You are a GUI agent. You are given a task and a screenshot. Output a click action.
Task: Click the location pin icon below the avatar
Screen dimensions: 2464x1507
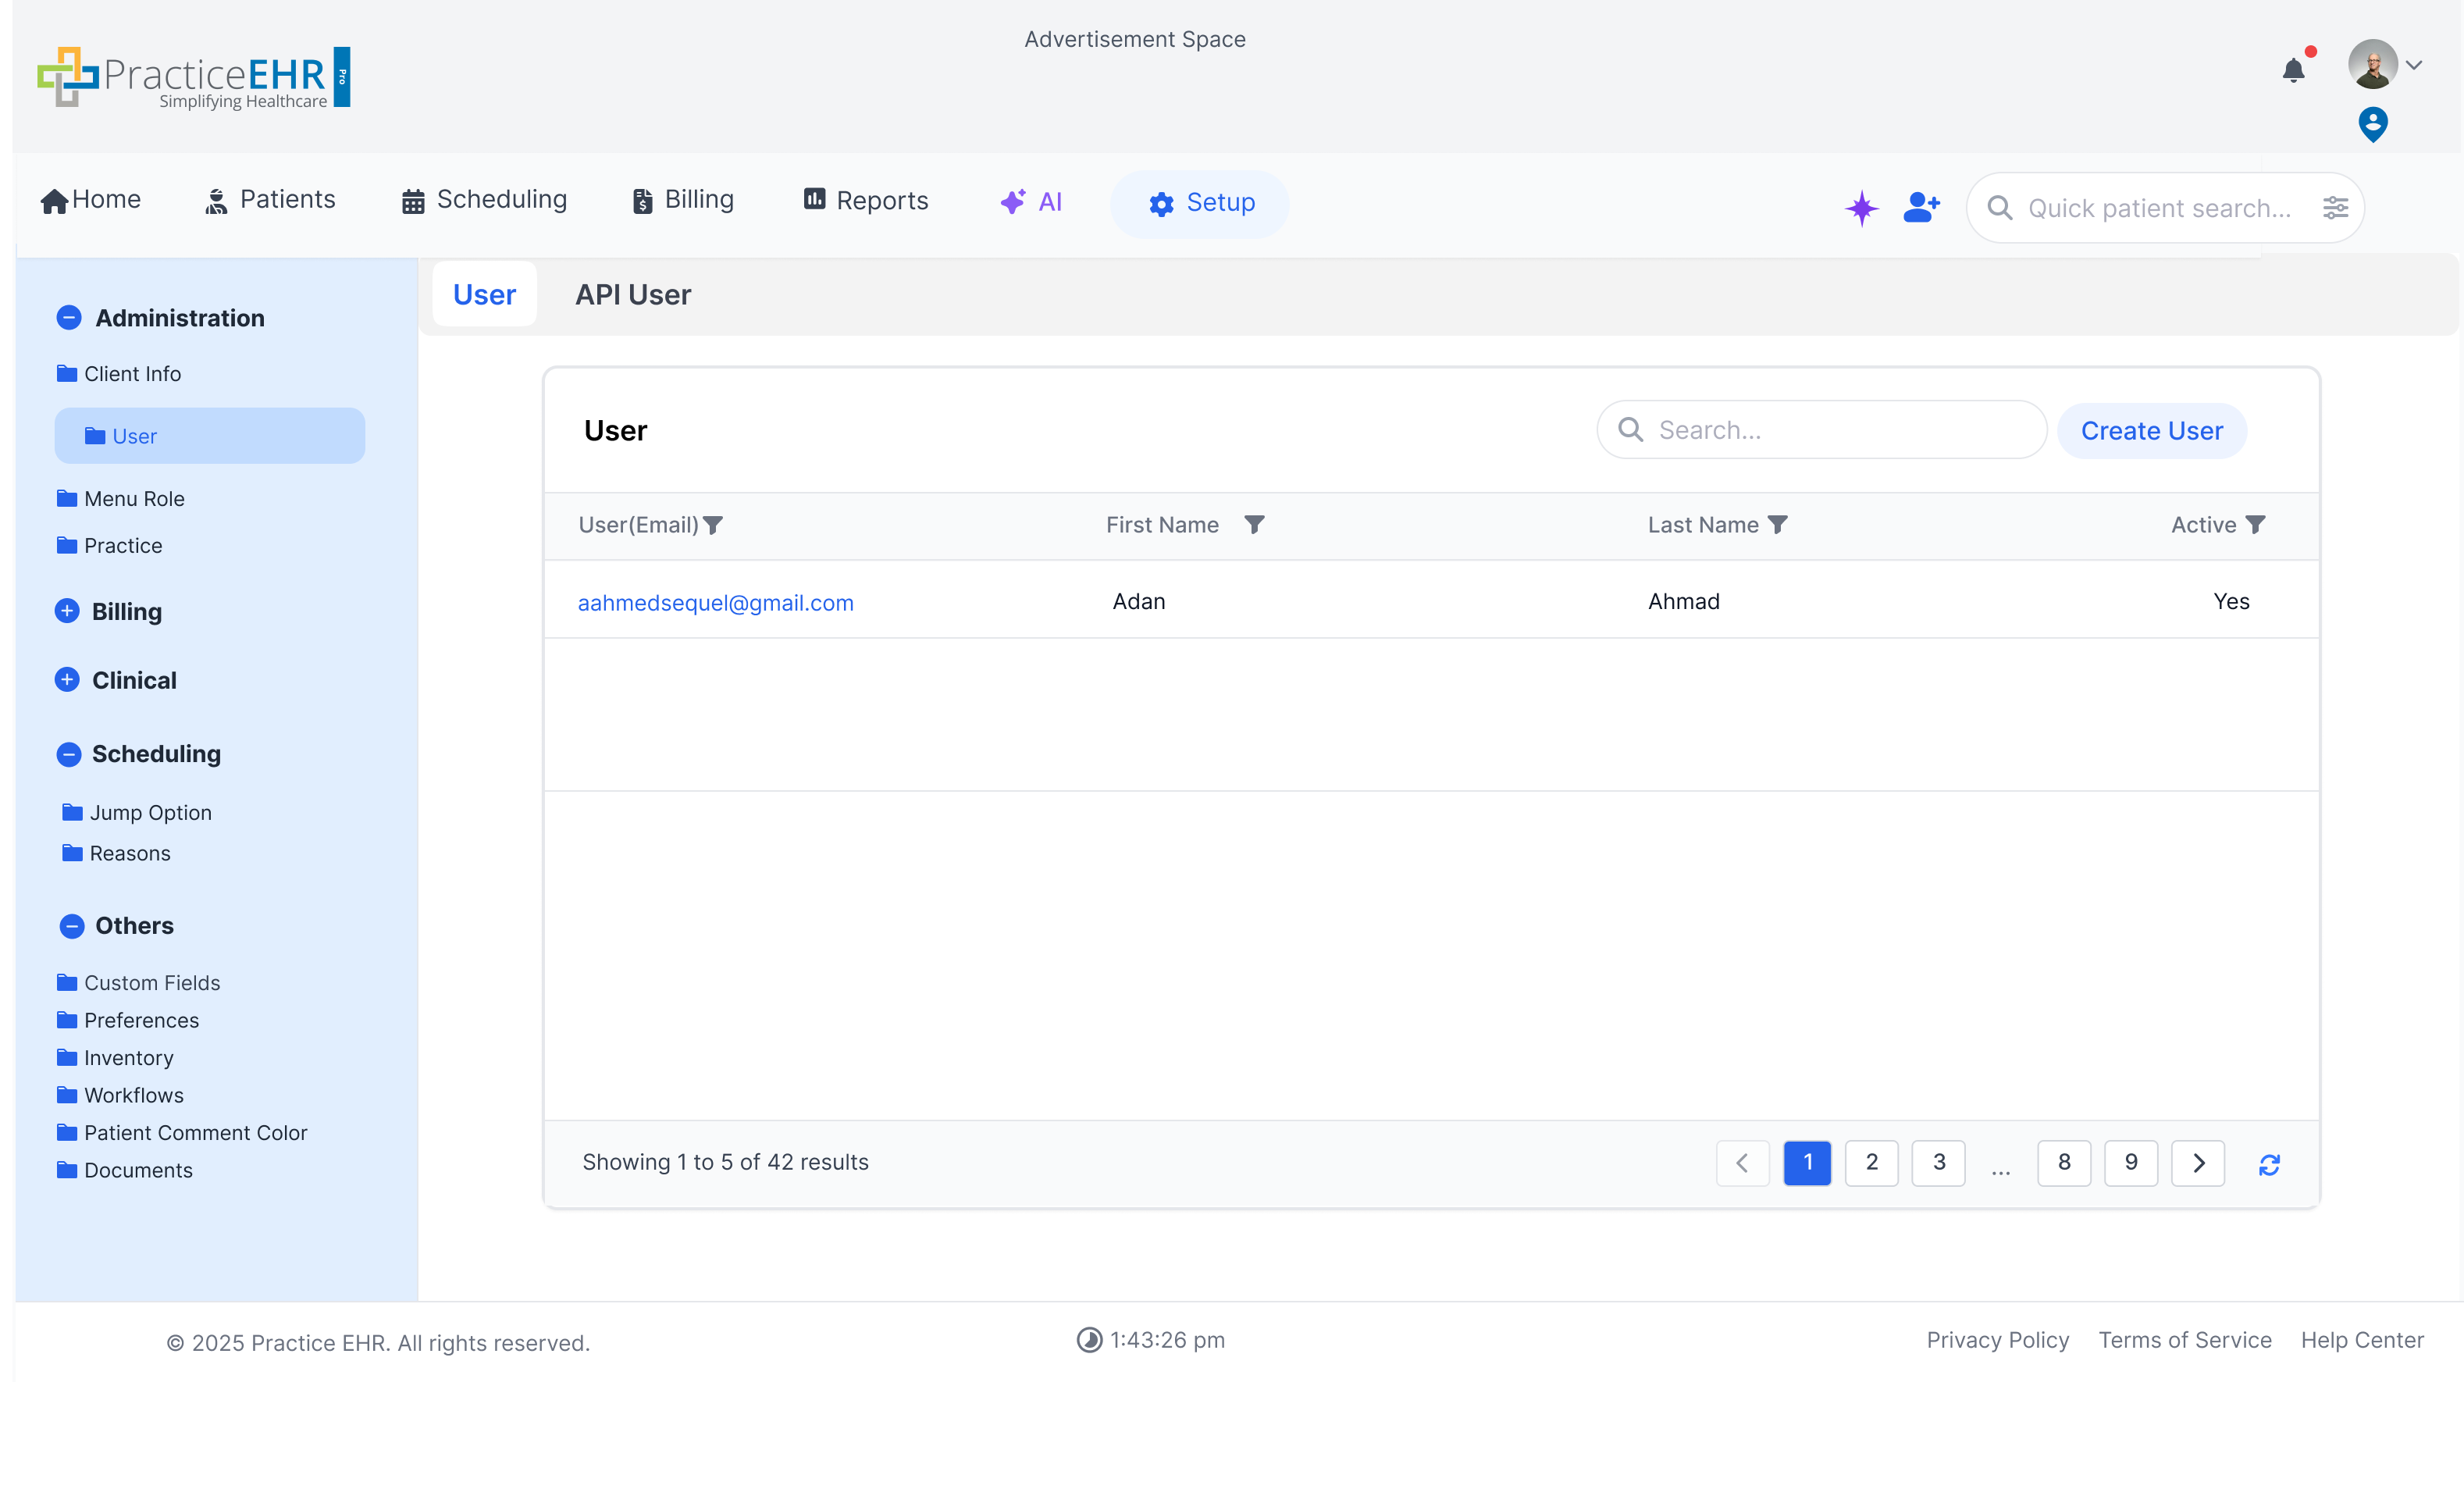[x=2373, y=123]
